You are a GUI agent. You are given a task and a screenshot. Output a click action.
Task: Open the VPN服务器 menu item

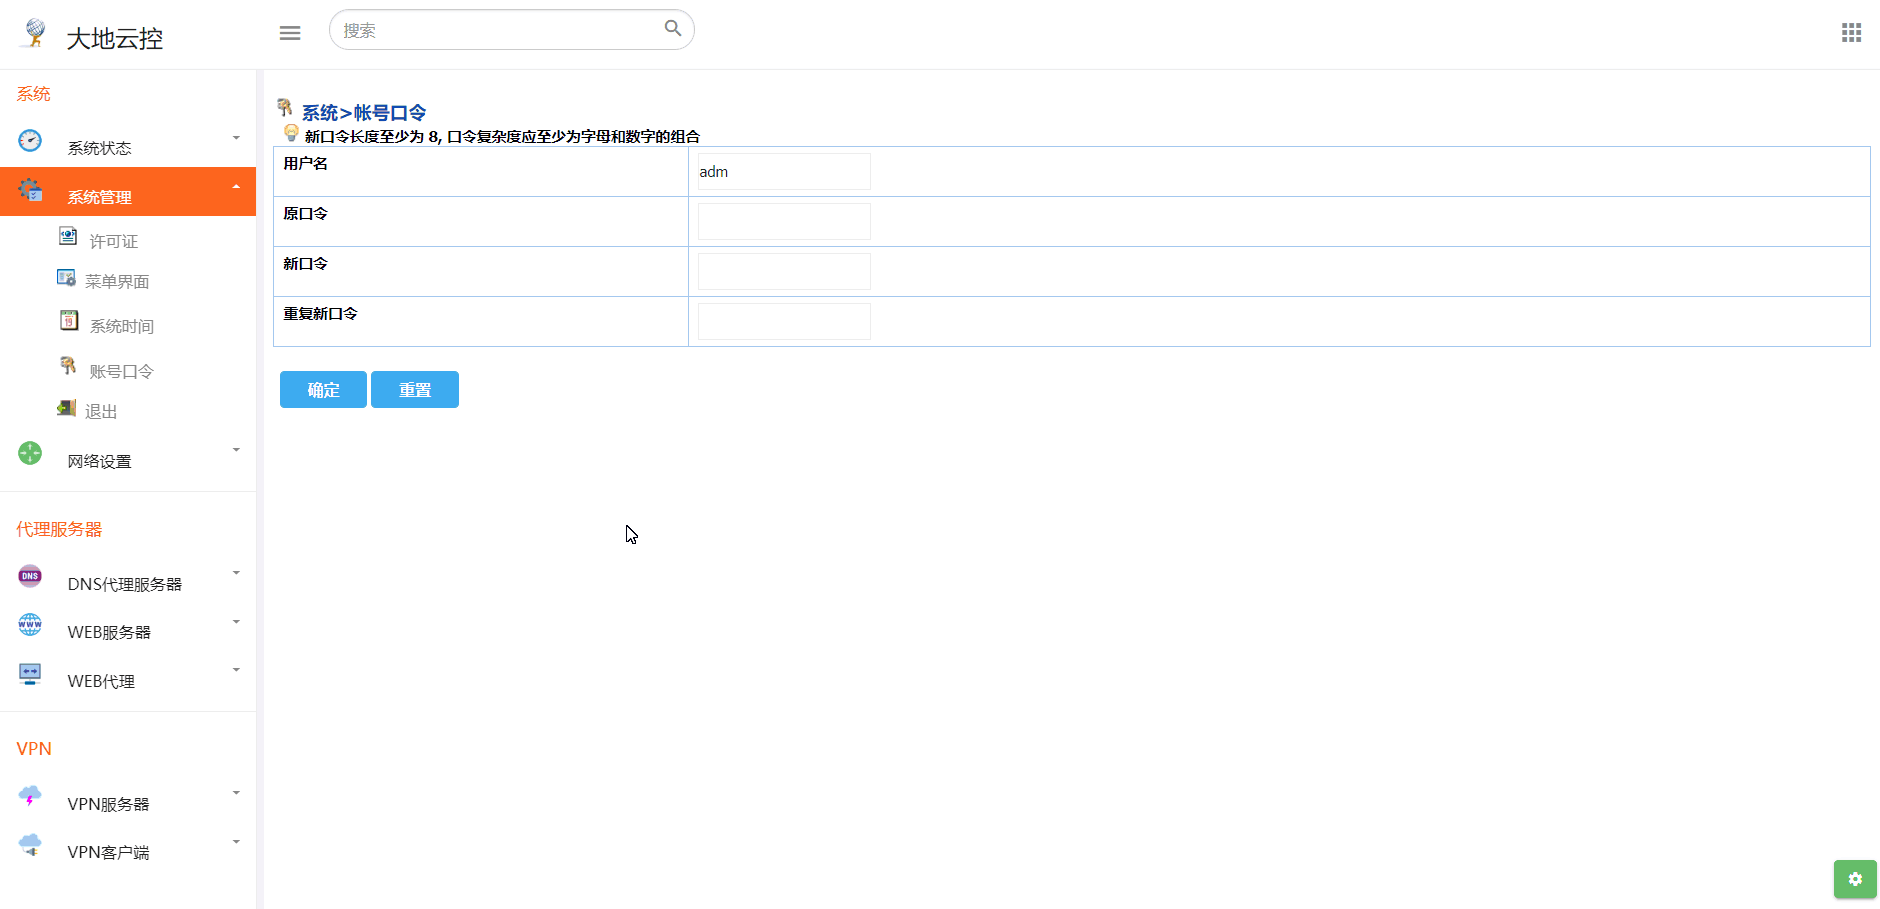128,797
